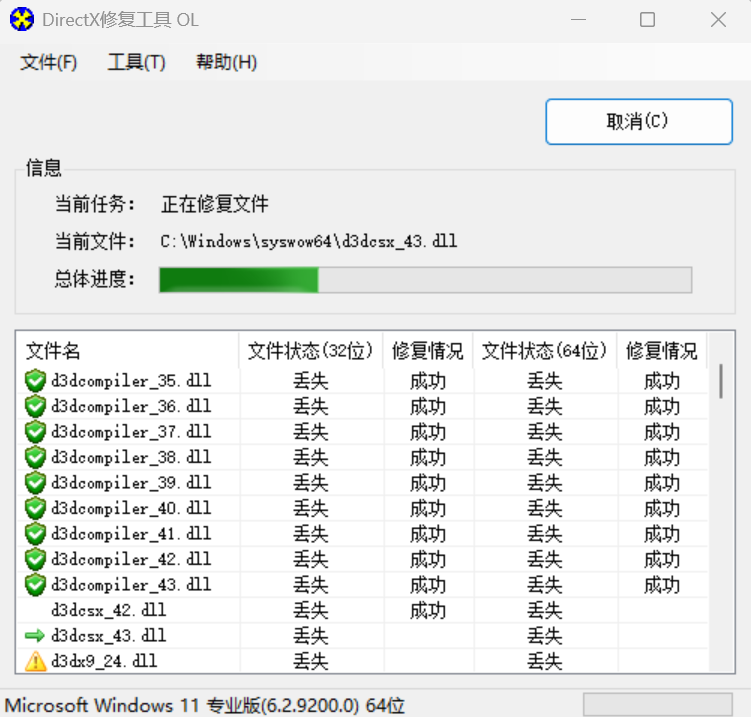Click the first 修复情况 column header
The width and height of the screenshot is (751, 717).
point(428,351)
